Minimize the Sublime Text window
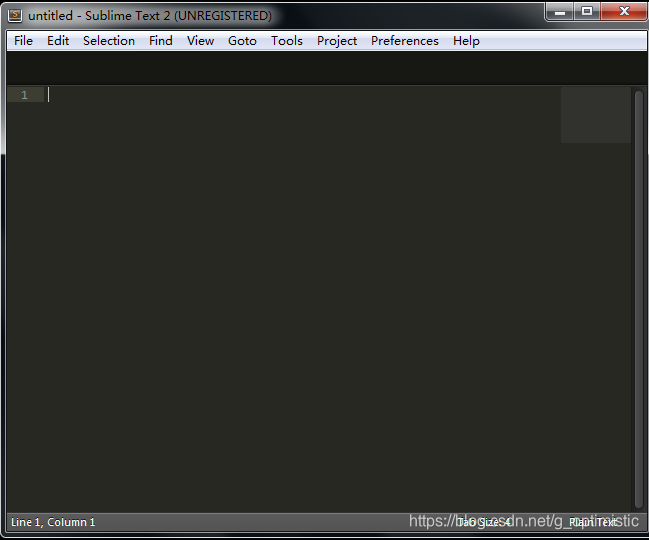649x540 pixels. [560, 11]
